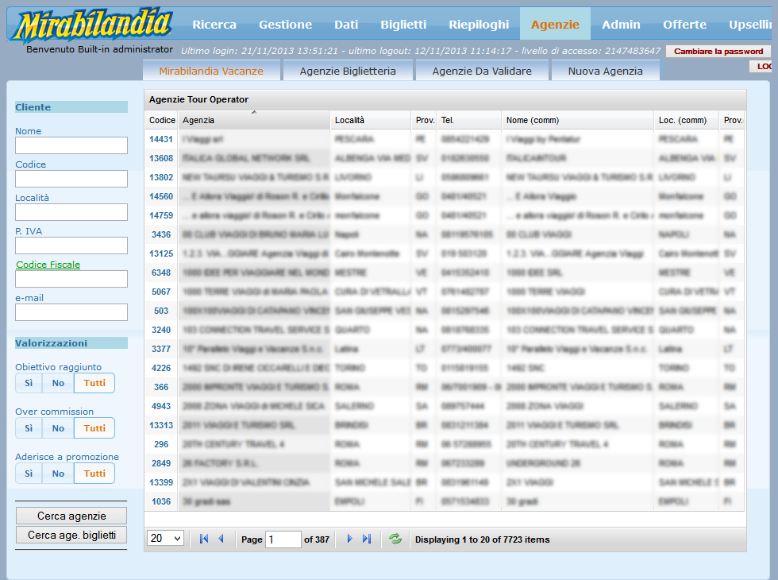Select row with code 4943
The width and height of the screenshot is (778, 580).
(445, 406)
